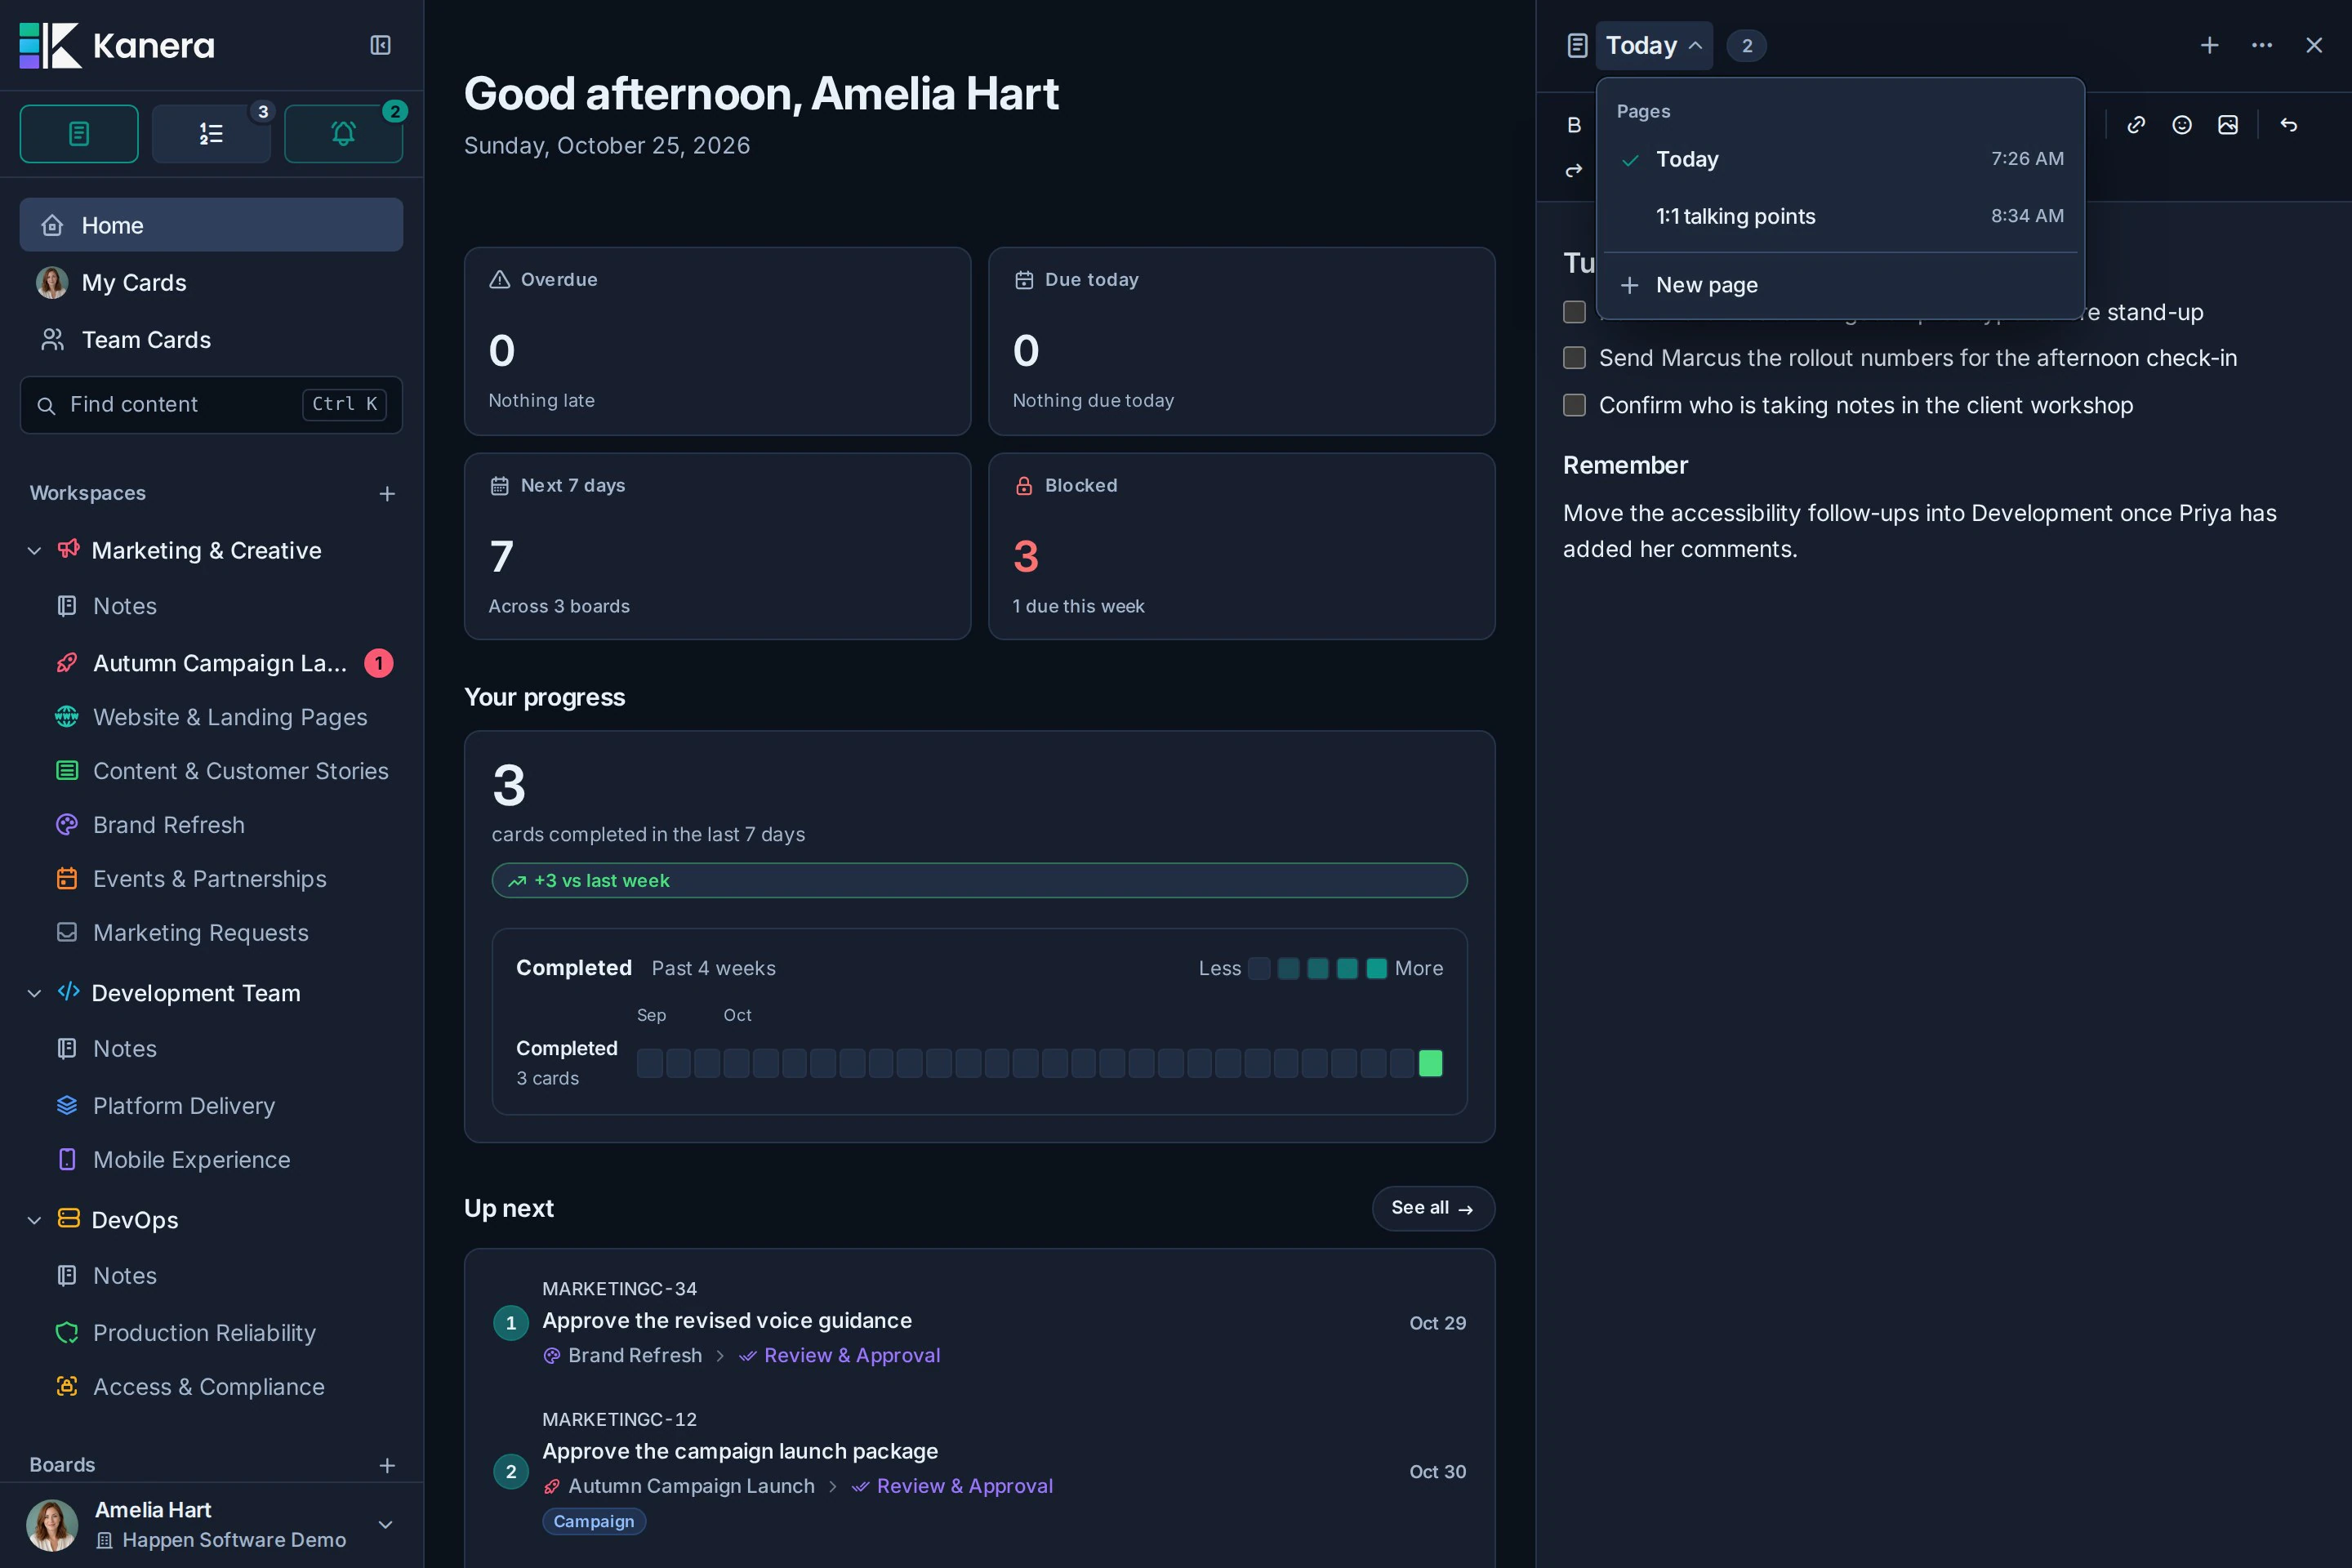Insert an image in the note editor
The image size is (2352, 1568).
click(2228, 125)
